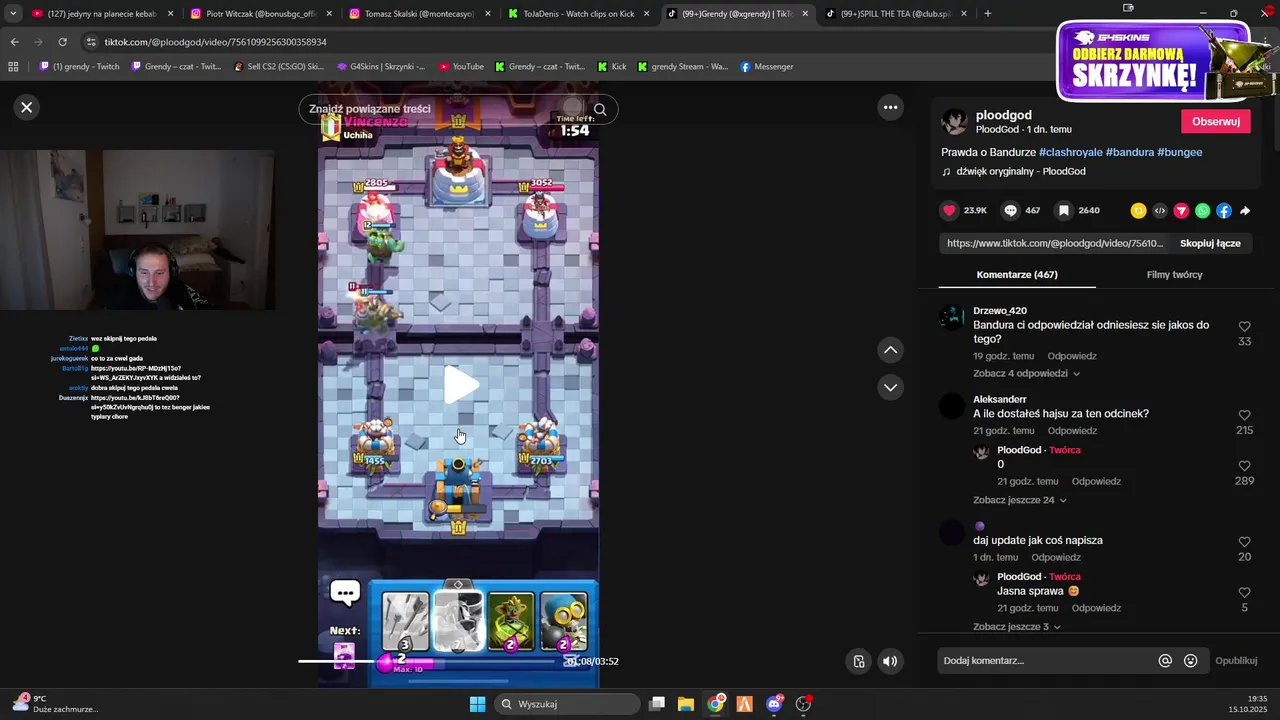This screenshot has width=1280, height=720.
Task: Open the browser tab search dropdown arrow
Action: 13,13
